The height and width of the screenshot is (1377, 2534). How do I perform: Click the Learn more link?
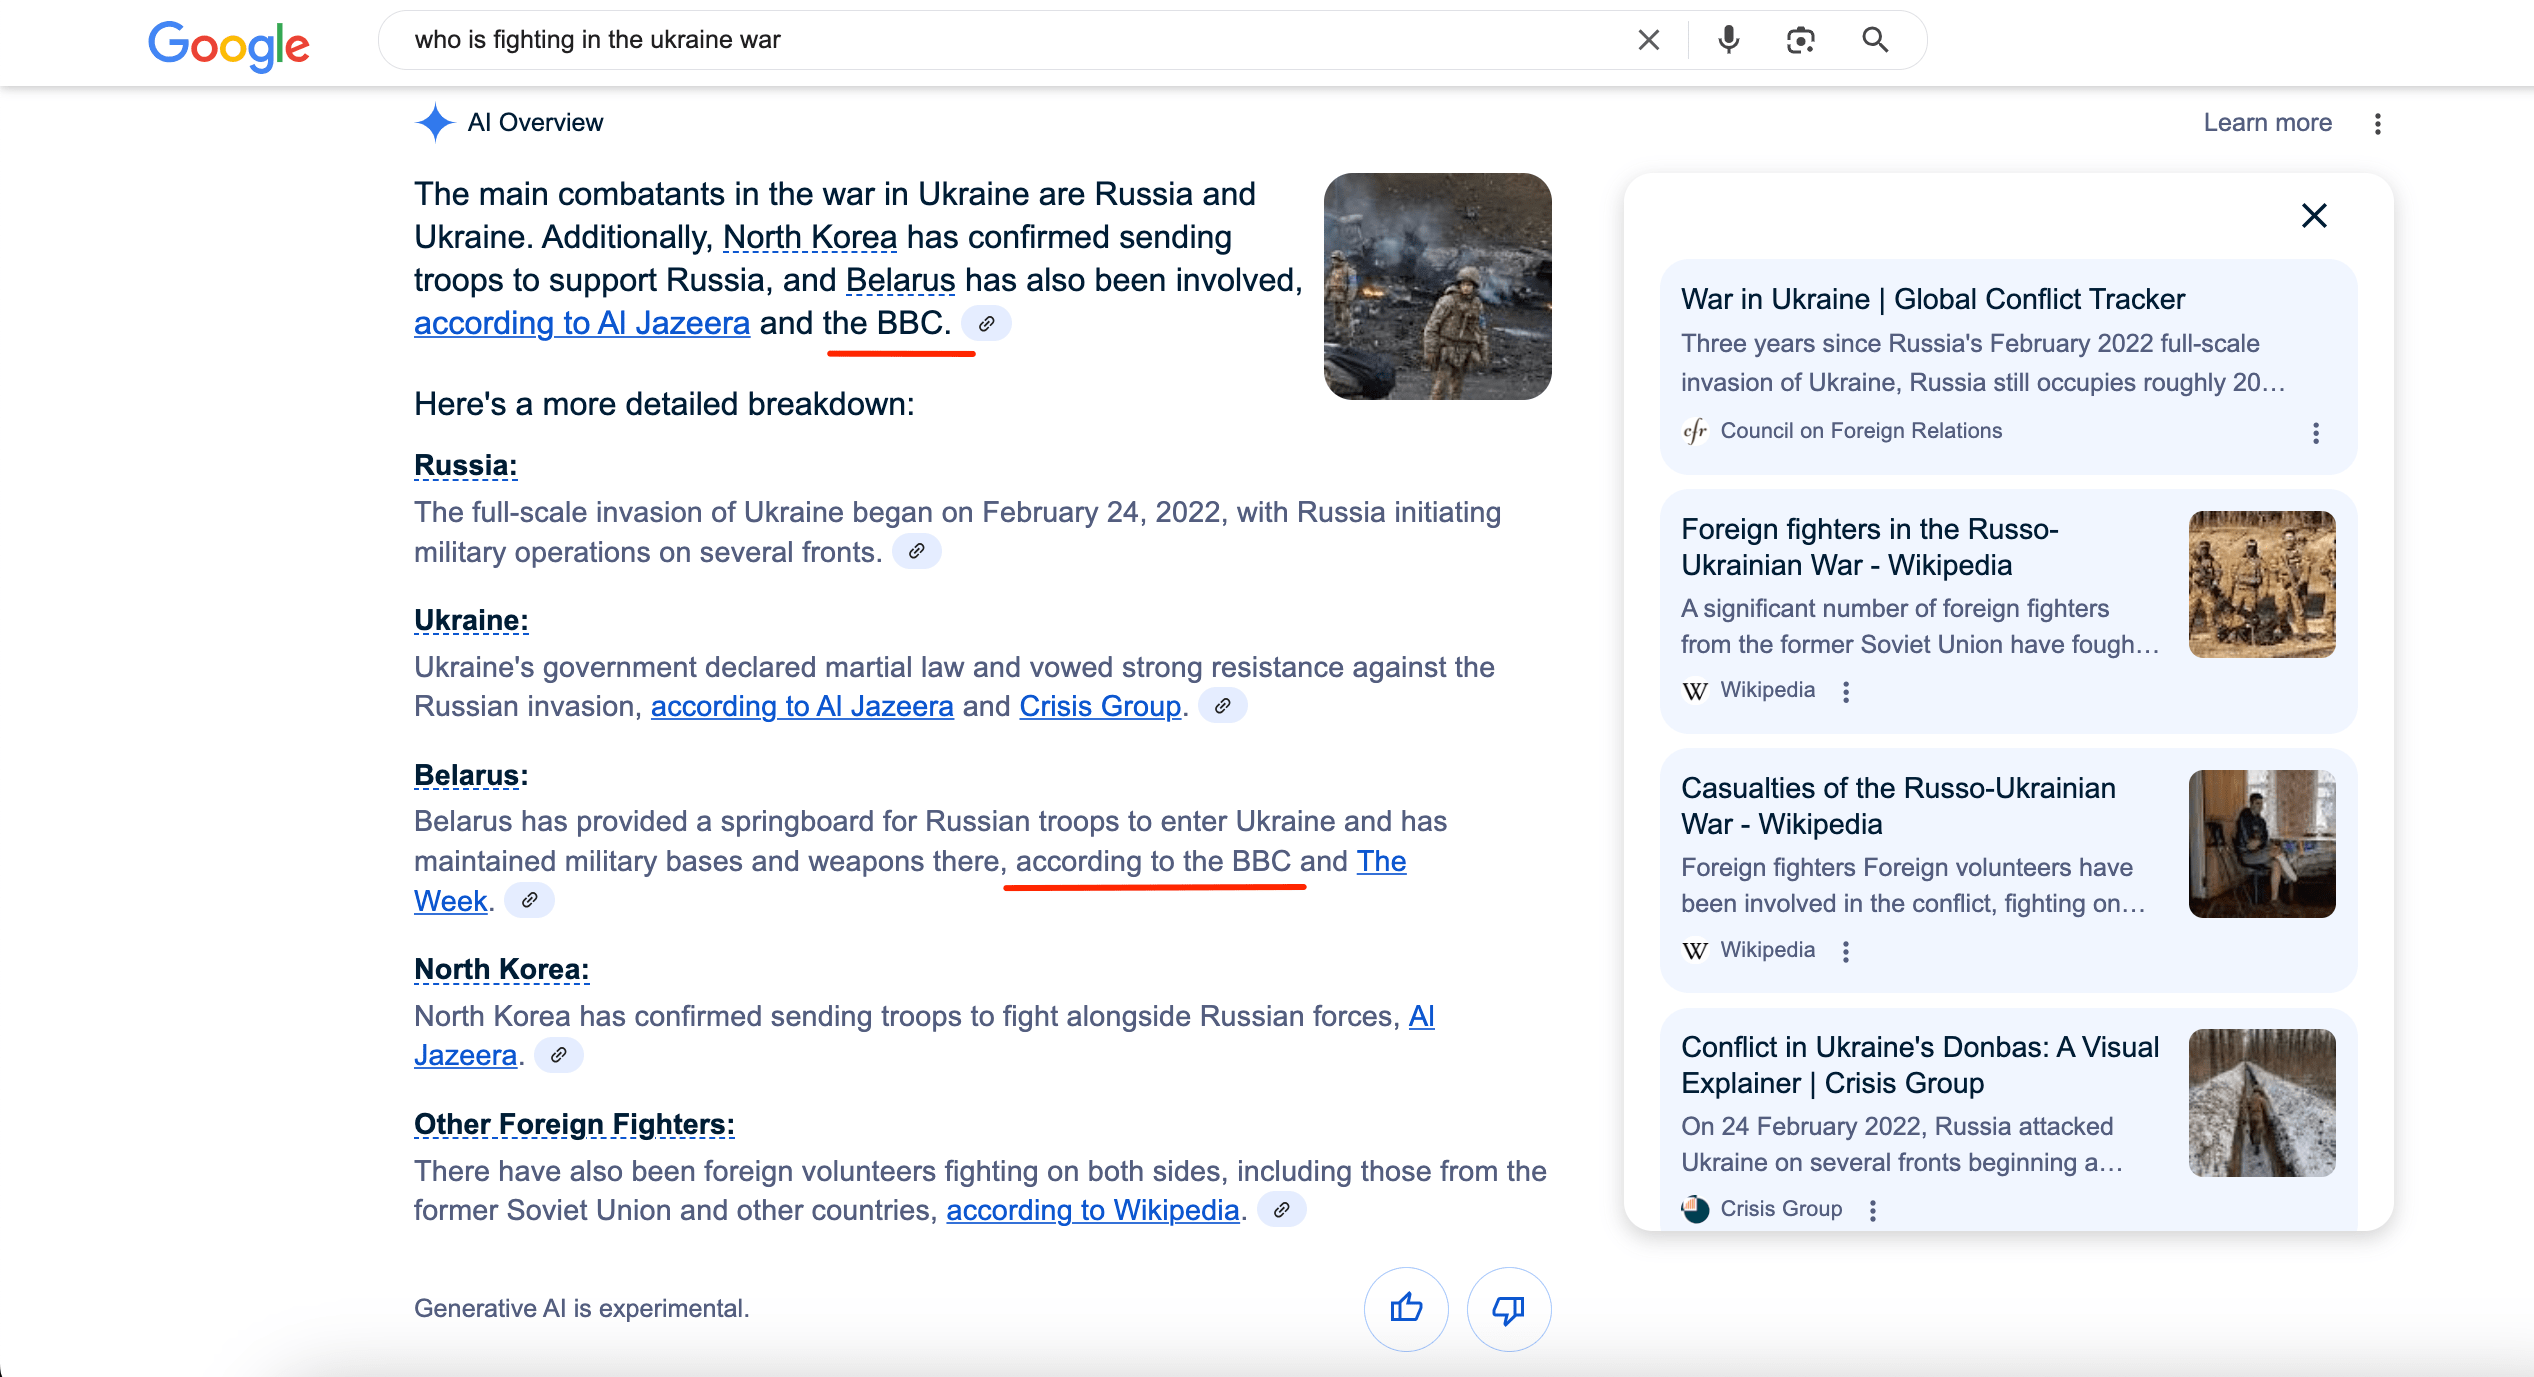pyautogui.click(x=2267, y=123)
